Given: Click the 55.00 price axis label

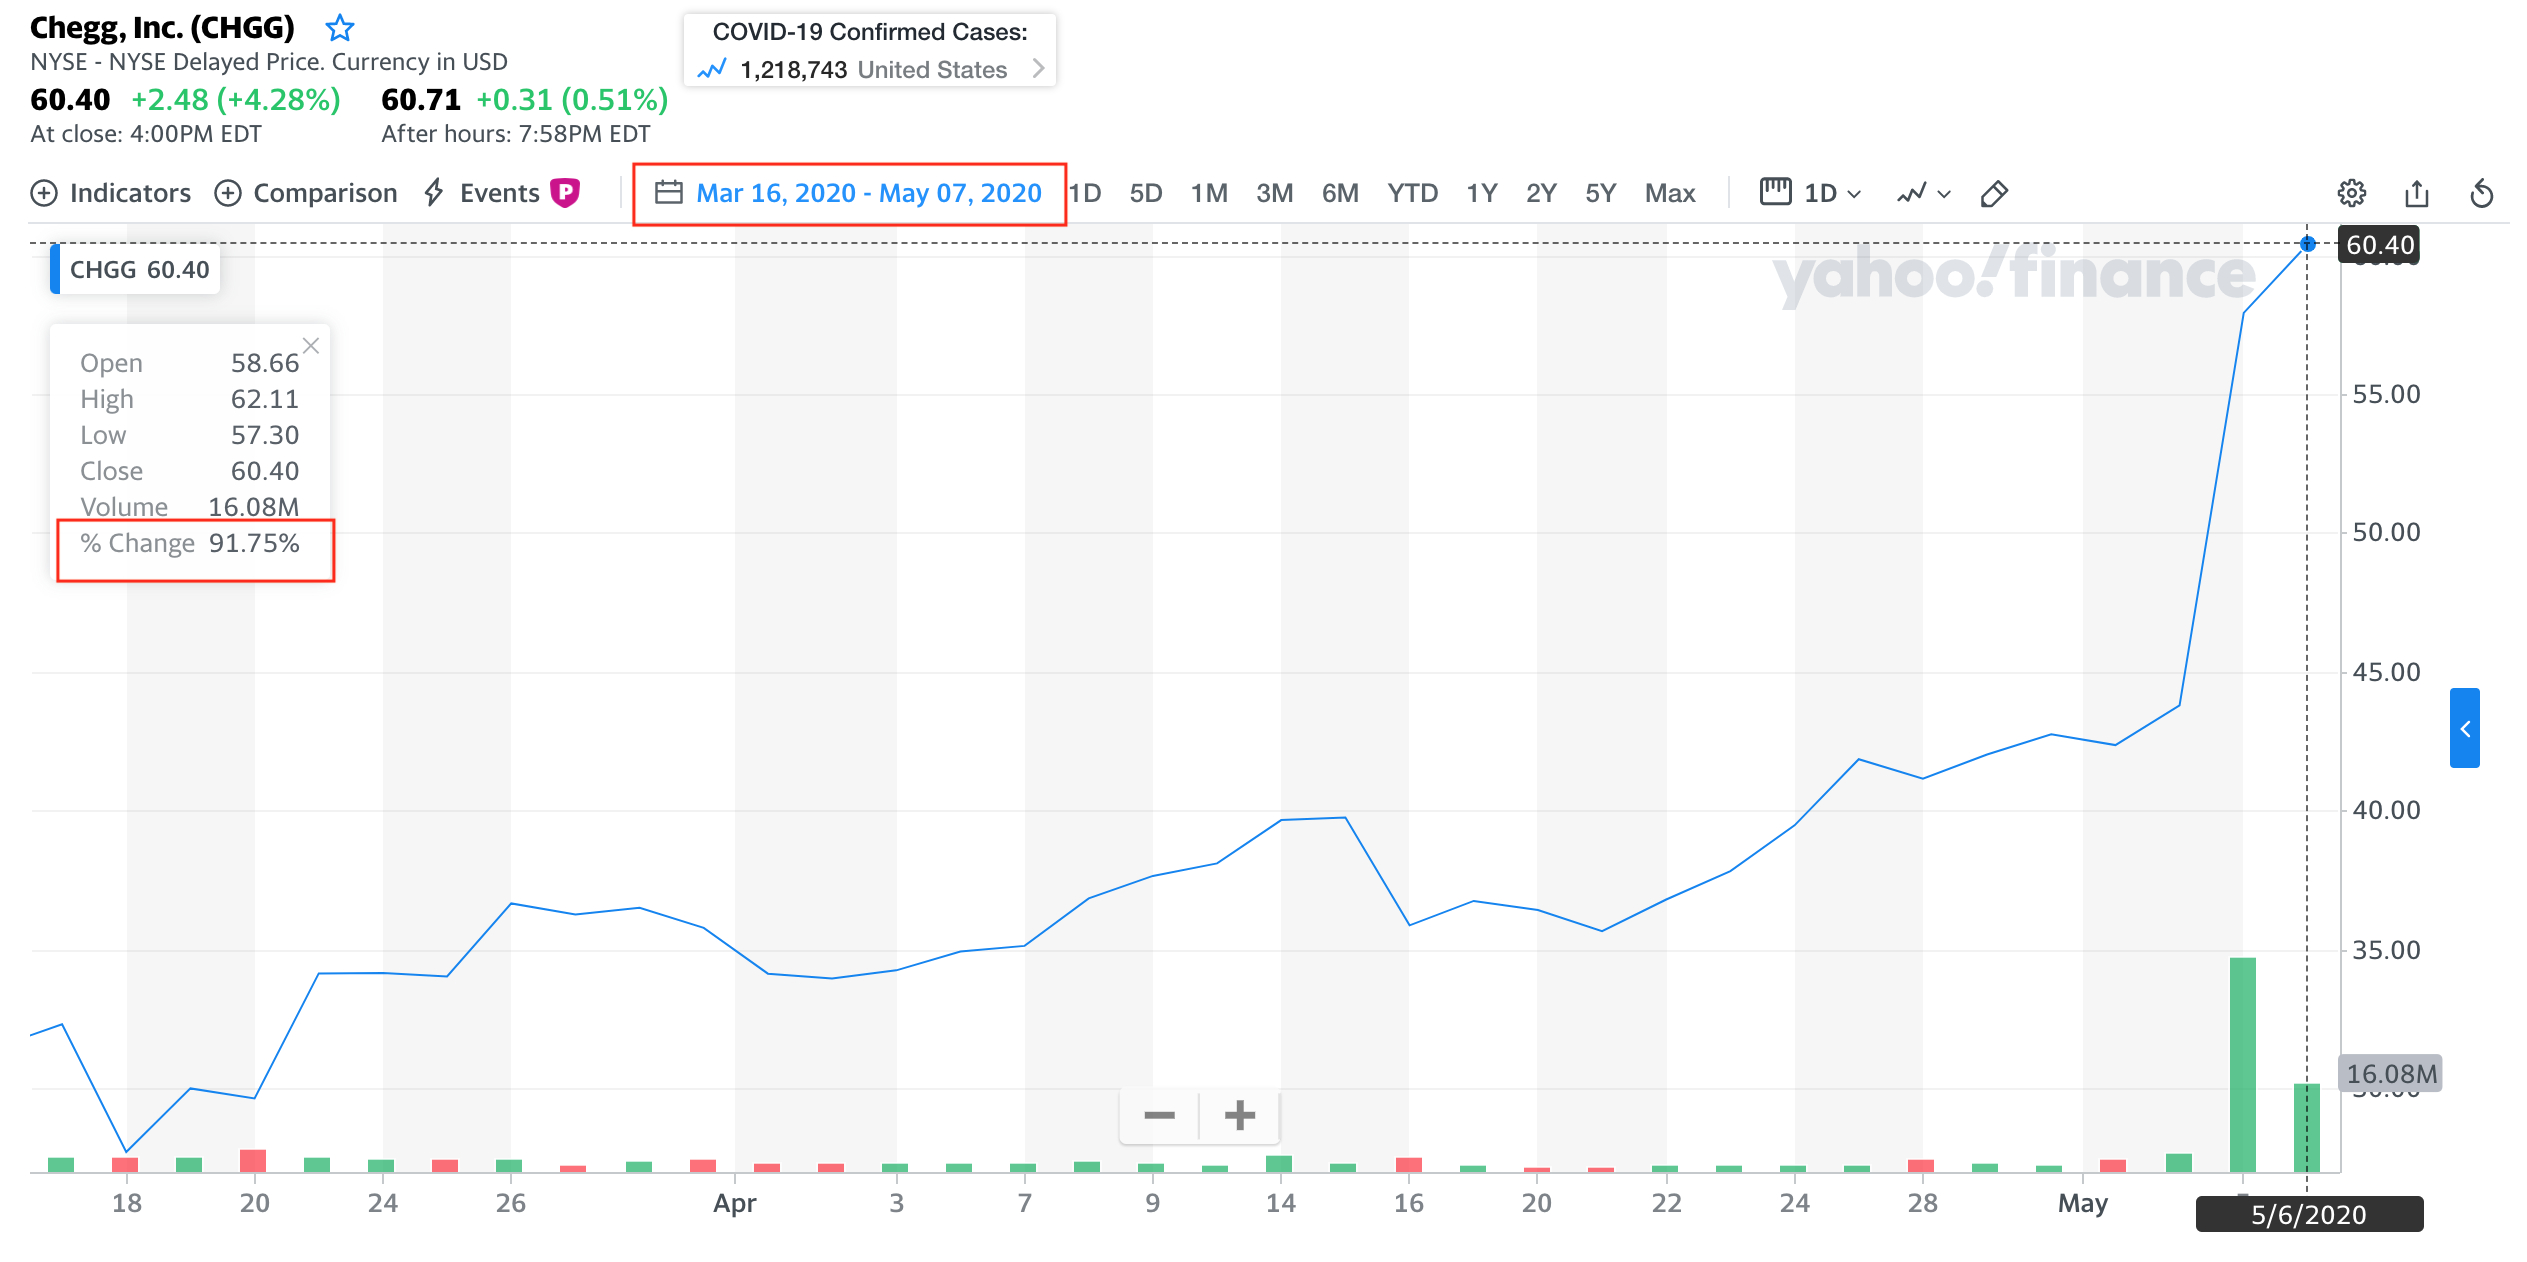Looking at the screenshot, I should coord(2387,394).
